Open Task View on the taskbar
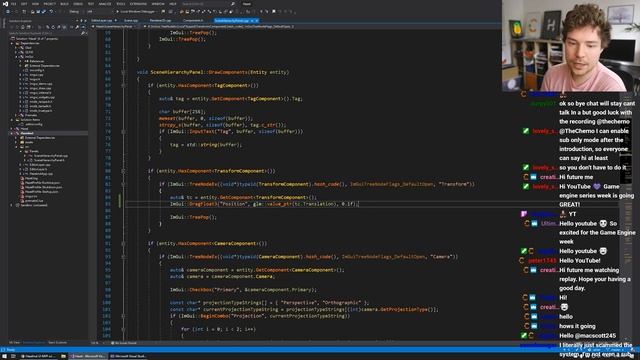 [x=13, y=356]
